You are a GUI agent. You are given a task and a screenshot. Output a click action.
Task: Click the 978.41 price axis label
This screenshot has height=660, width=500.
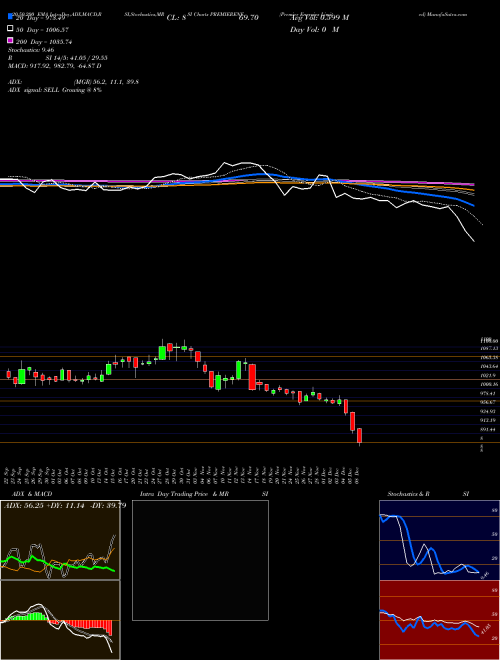pyautogui.click(x=489, y=394)
